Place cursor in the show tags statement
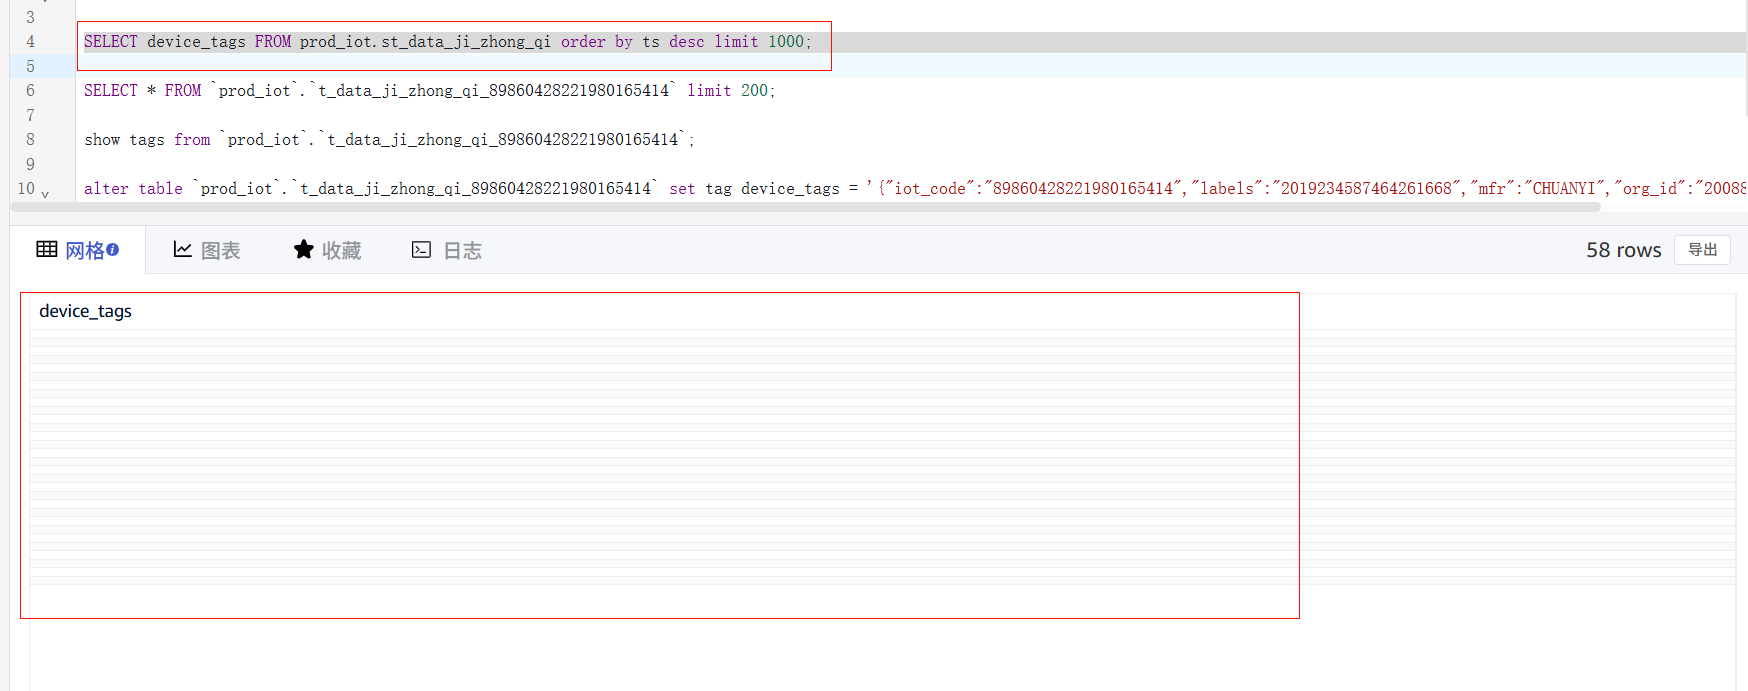 click(388, 140)
